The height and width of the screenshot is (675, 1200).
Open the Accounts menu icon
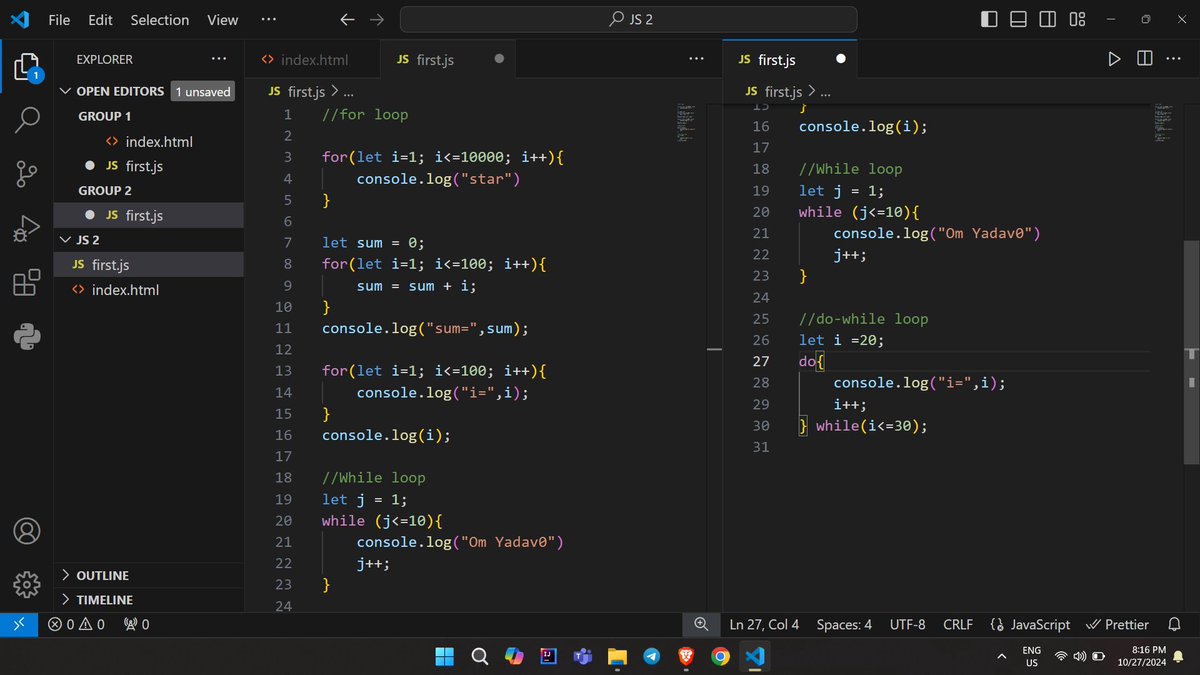27,530
